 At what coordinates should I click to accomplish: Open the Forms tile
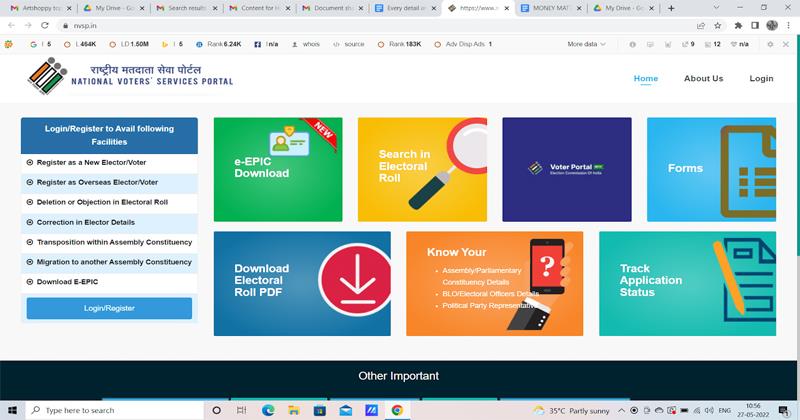point(711,169)
